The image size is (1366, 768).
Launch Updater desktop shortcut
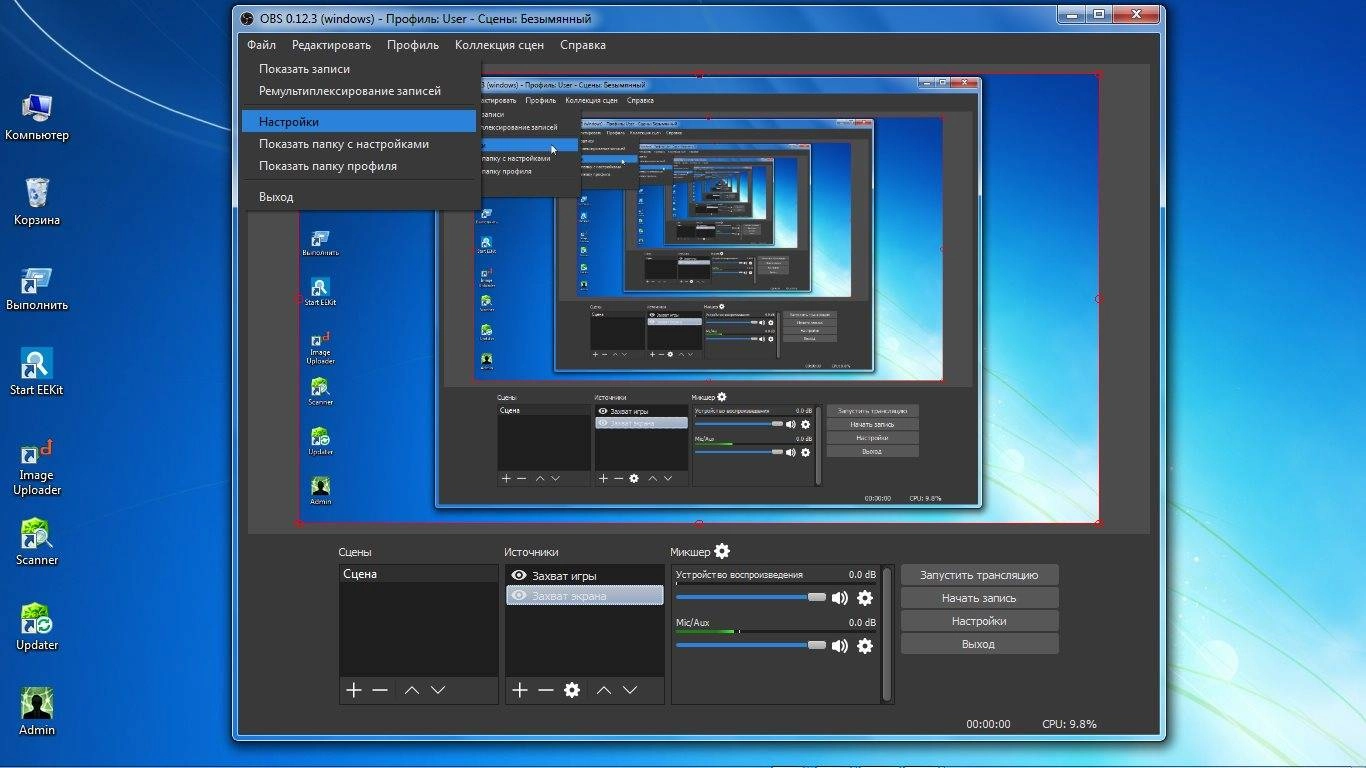[x=37, y=626]
